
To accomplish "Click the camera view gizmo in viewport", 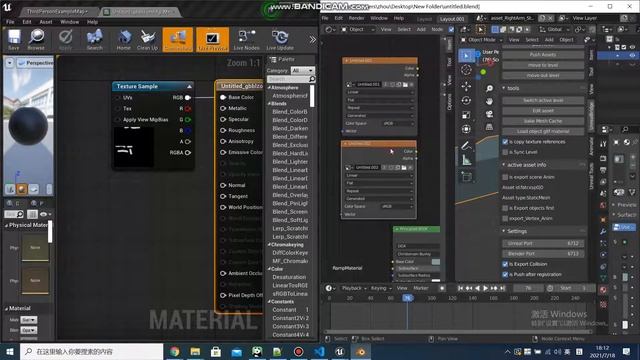I will pos(489,114).
